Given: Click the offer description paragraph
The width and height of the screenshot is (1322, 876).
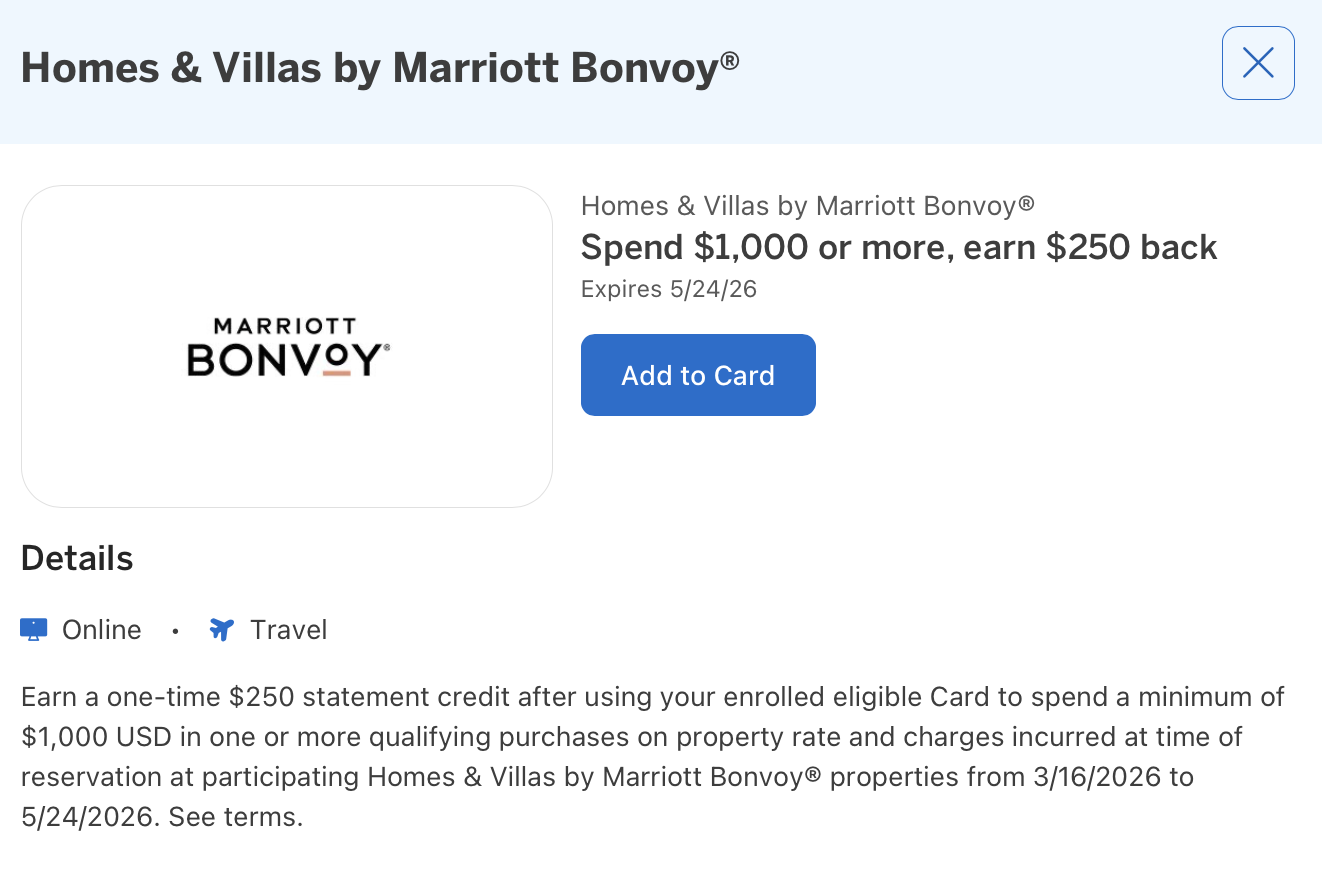Looking at the screenshot, I should (x=650, y=756).
